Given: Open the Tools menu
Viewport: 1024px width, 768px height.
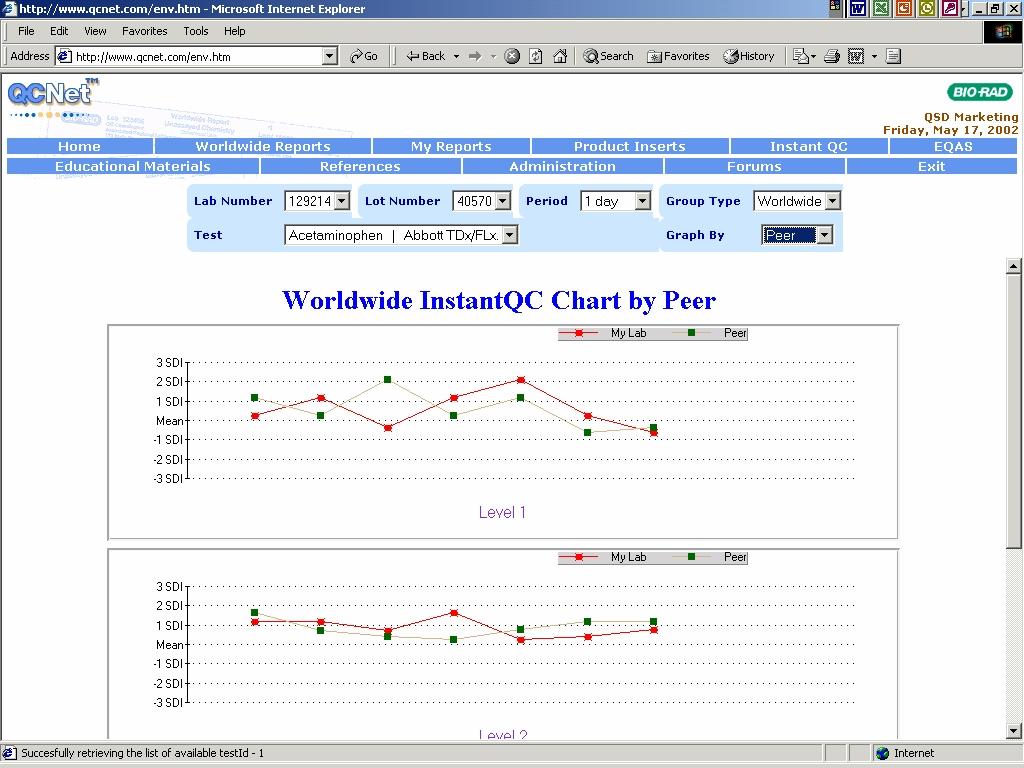Looking at the screenshot, I should [195, 31].
